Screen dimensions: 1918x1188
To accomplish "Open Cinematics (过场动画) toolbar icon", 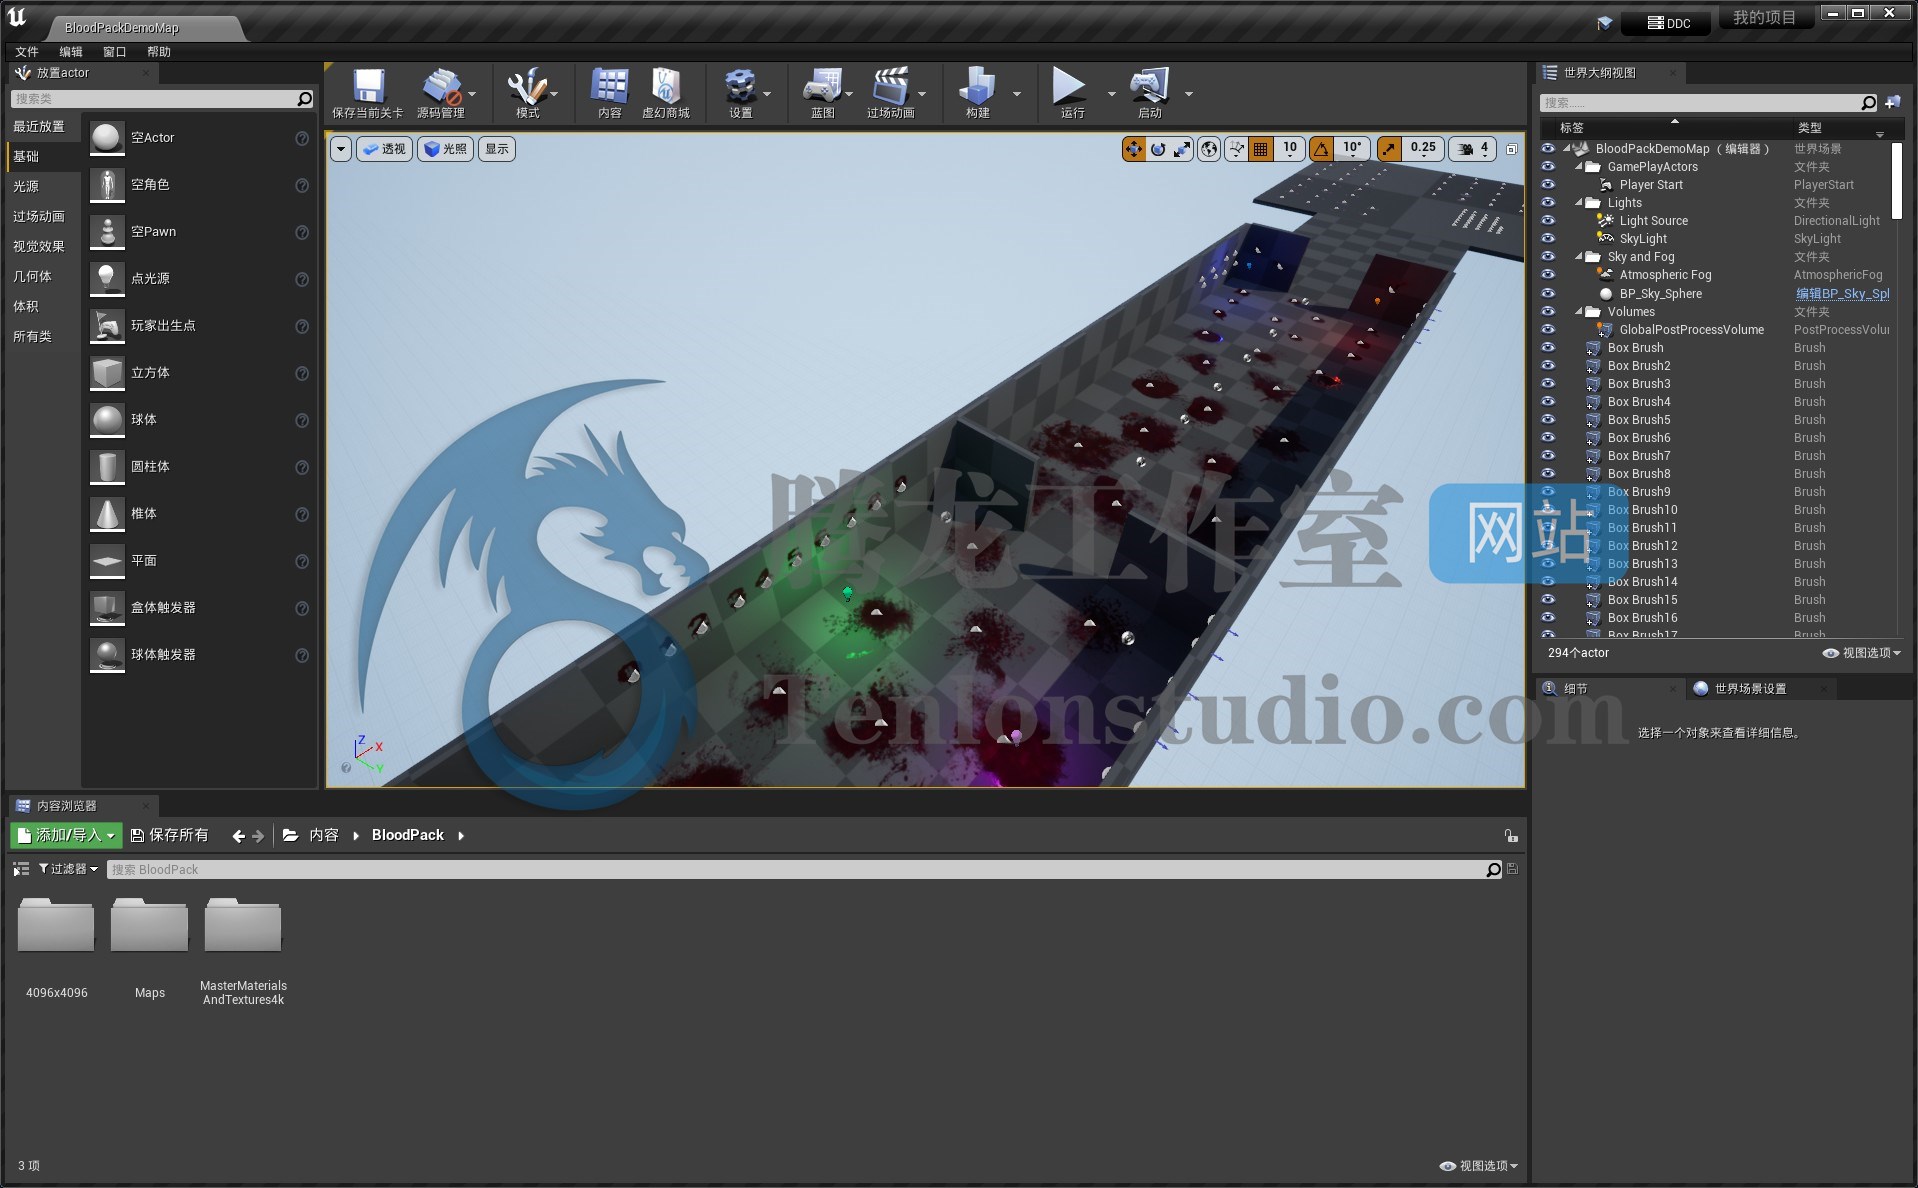I will [890, 87].
